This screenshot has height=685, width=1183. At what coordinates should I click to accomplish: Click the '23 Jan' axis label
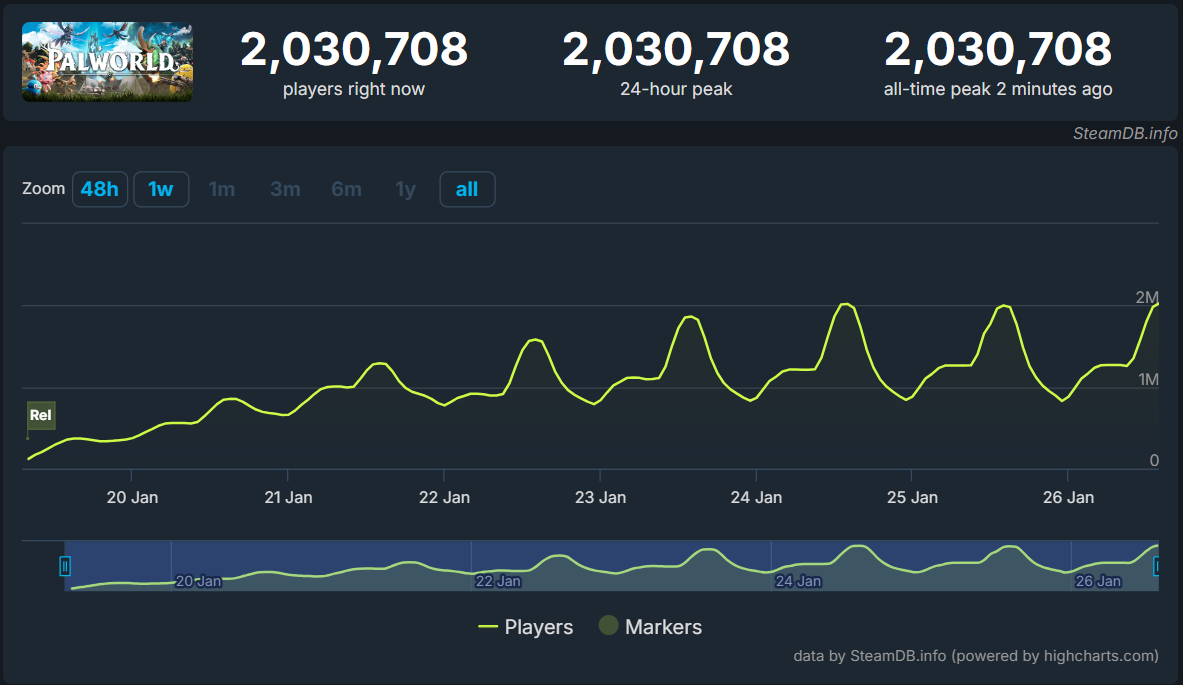pyautogui.click(x=601, y=497)
